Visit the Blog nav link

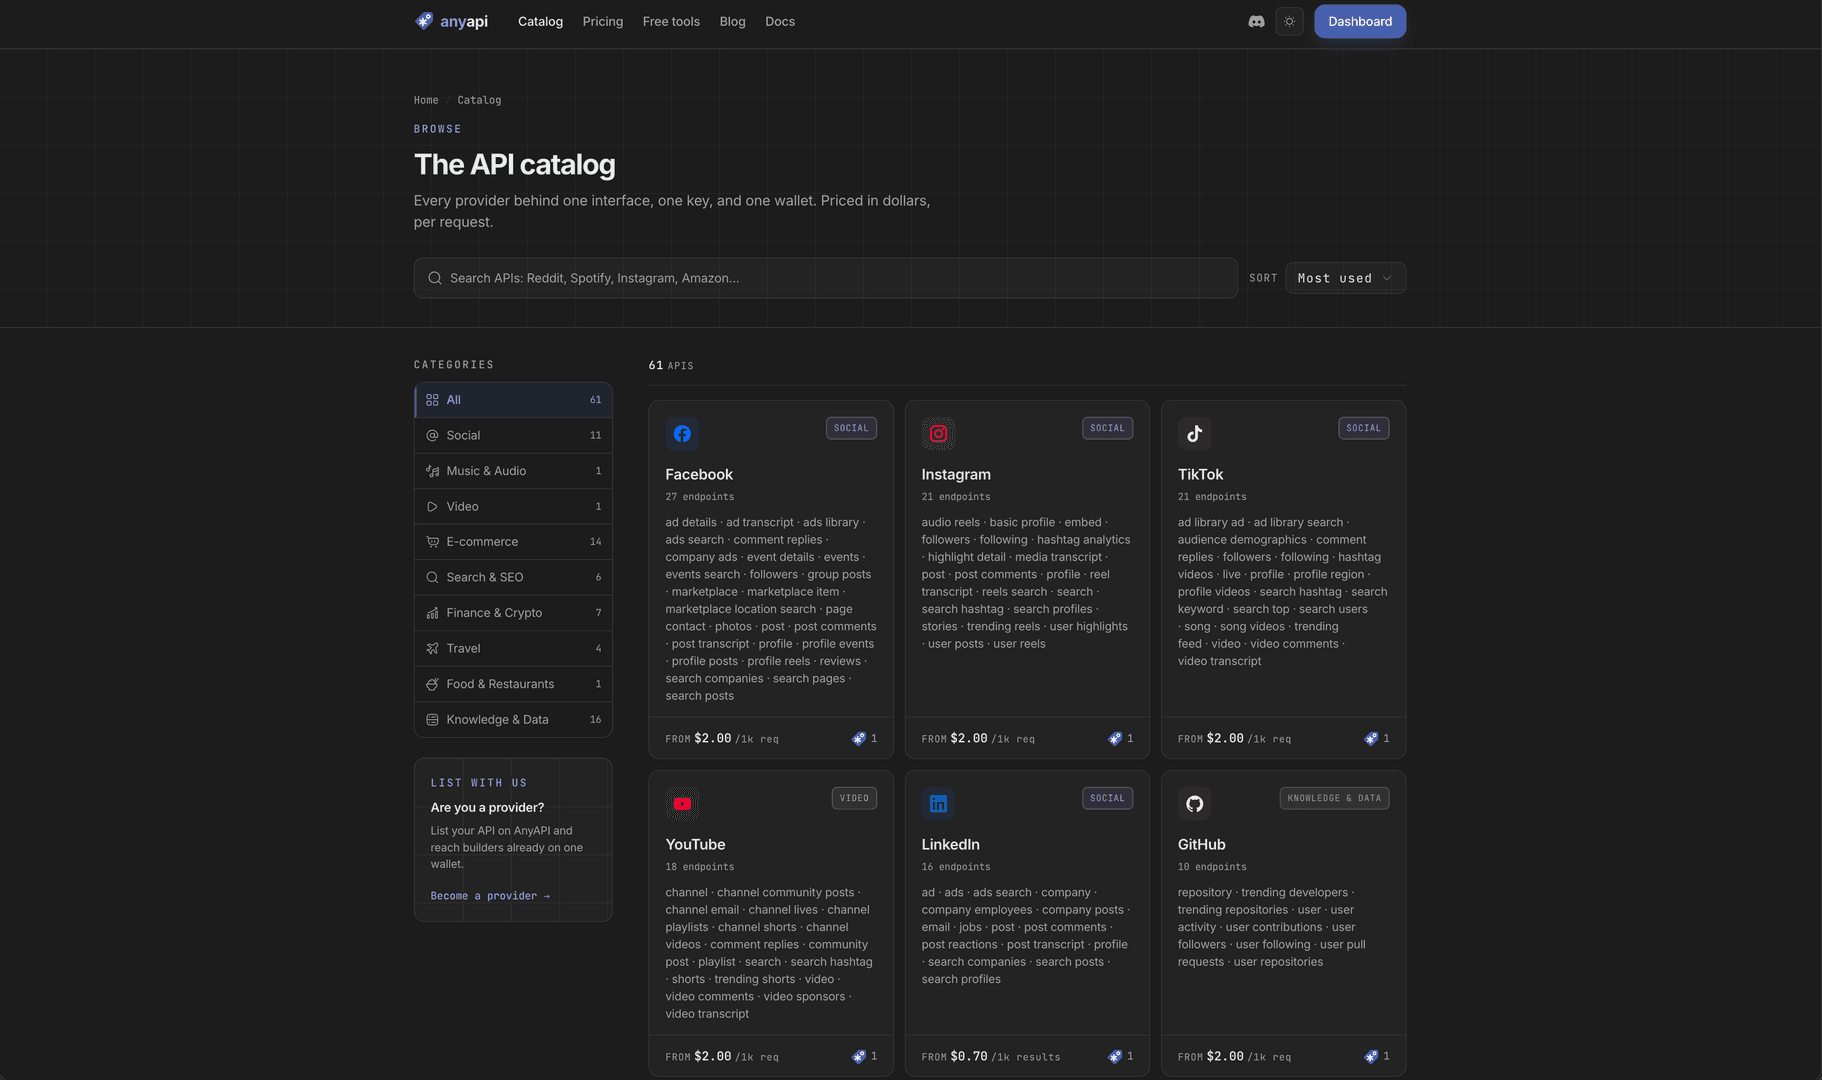[x=732, y=21]
